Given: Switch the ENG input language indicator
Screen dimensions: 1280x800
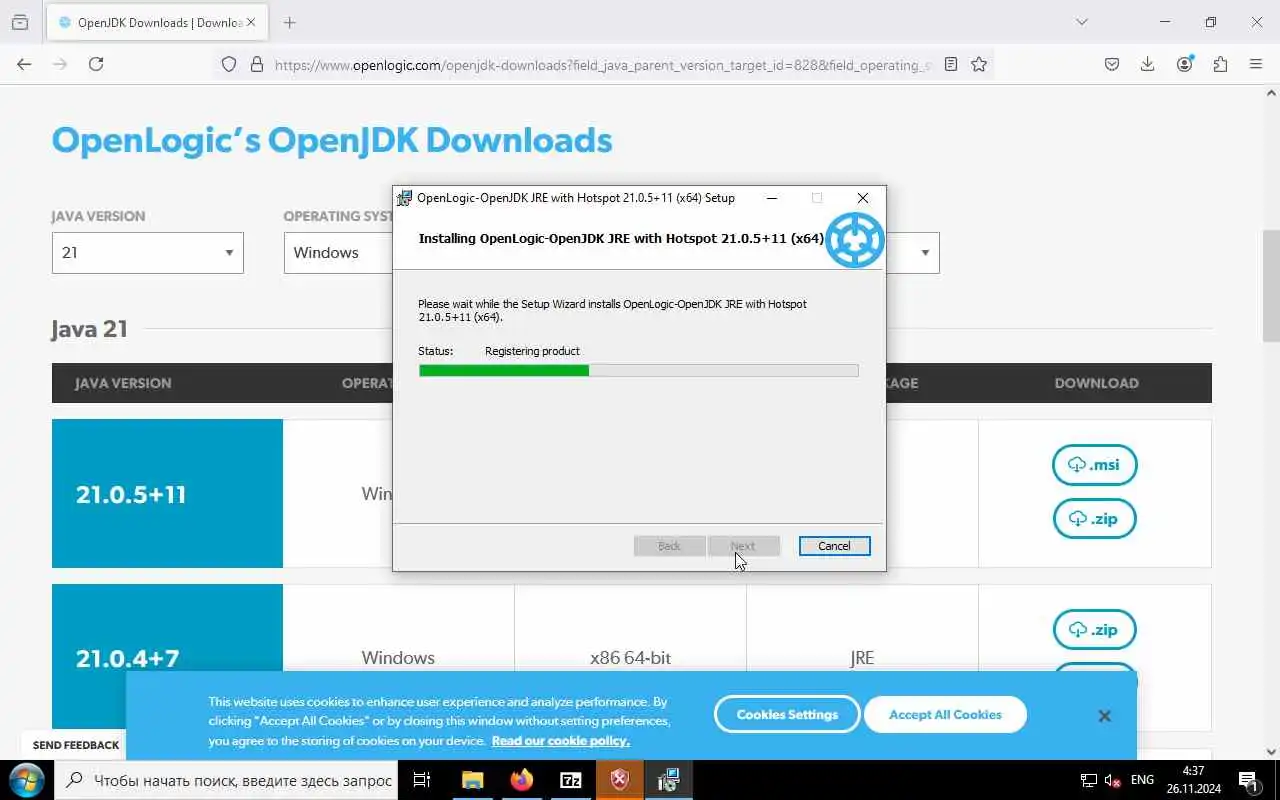Looking at the screenshot, I should [x=1142, y=780].
